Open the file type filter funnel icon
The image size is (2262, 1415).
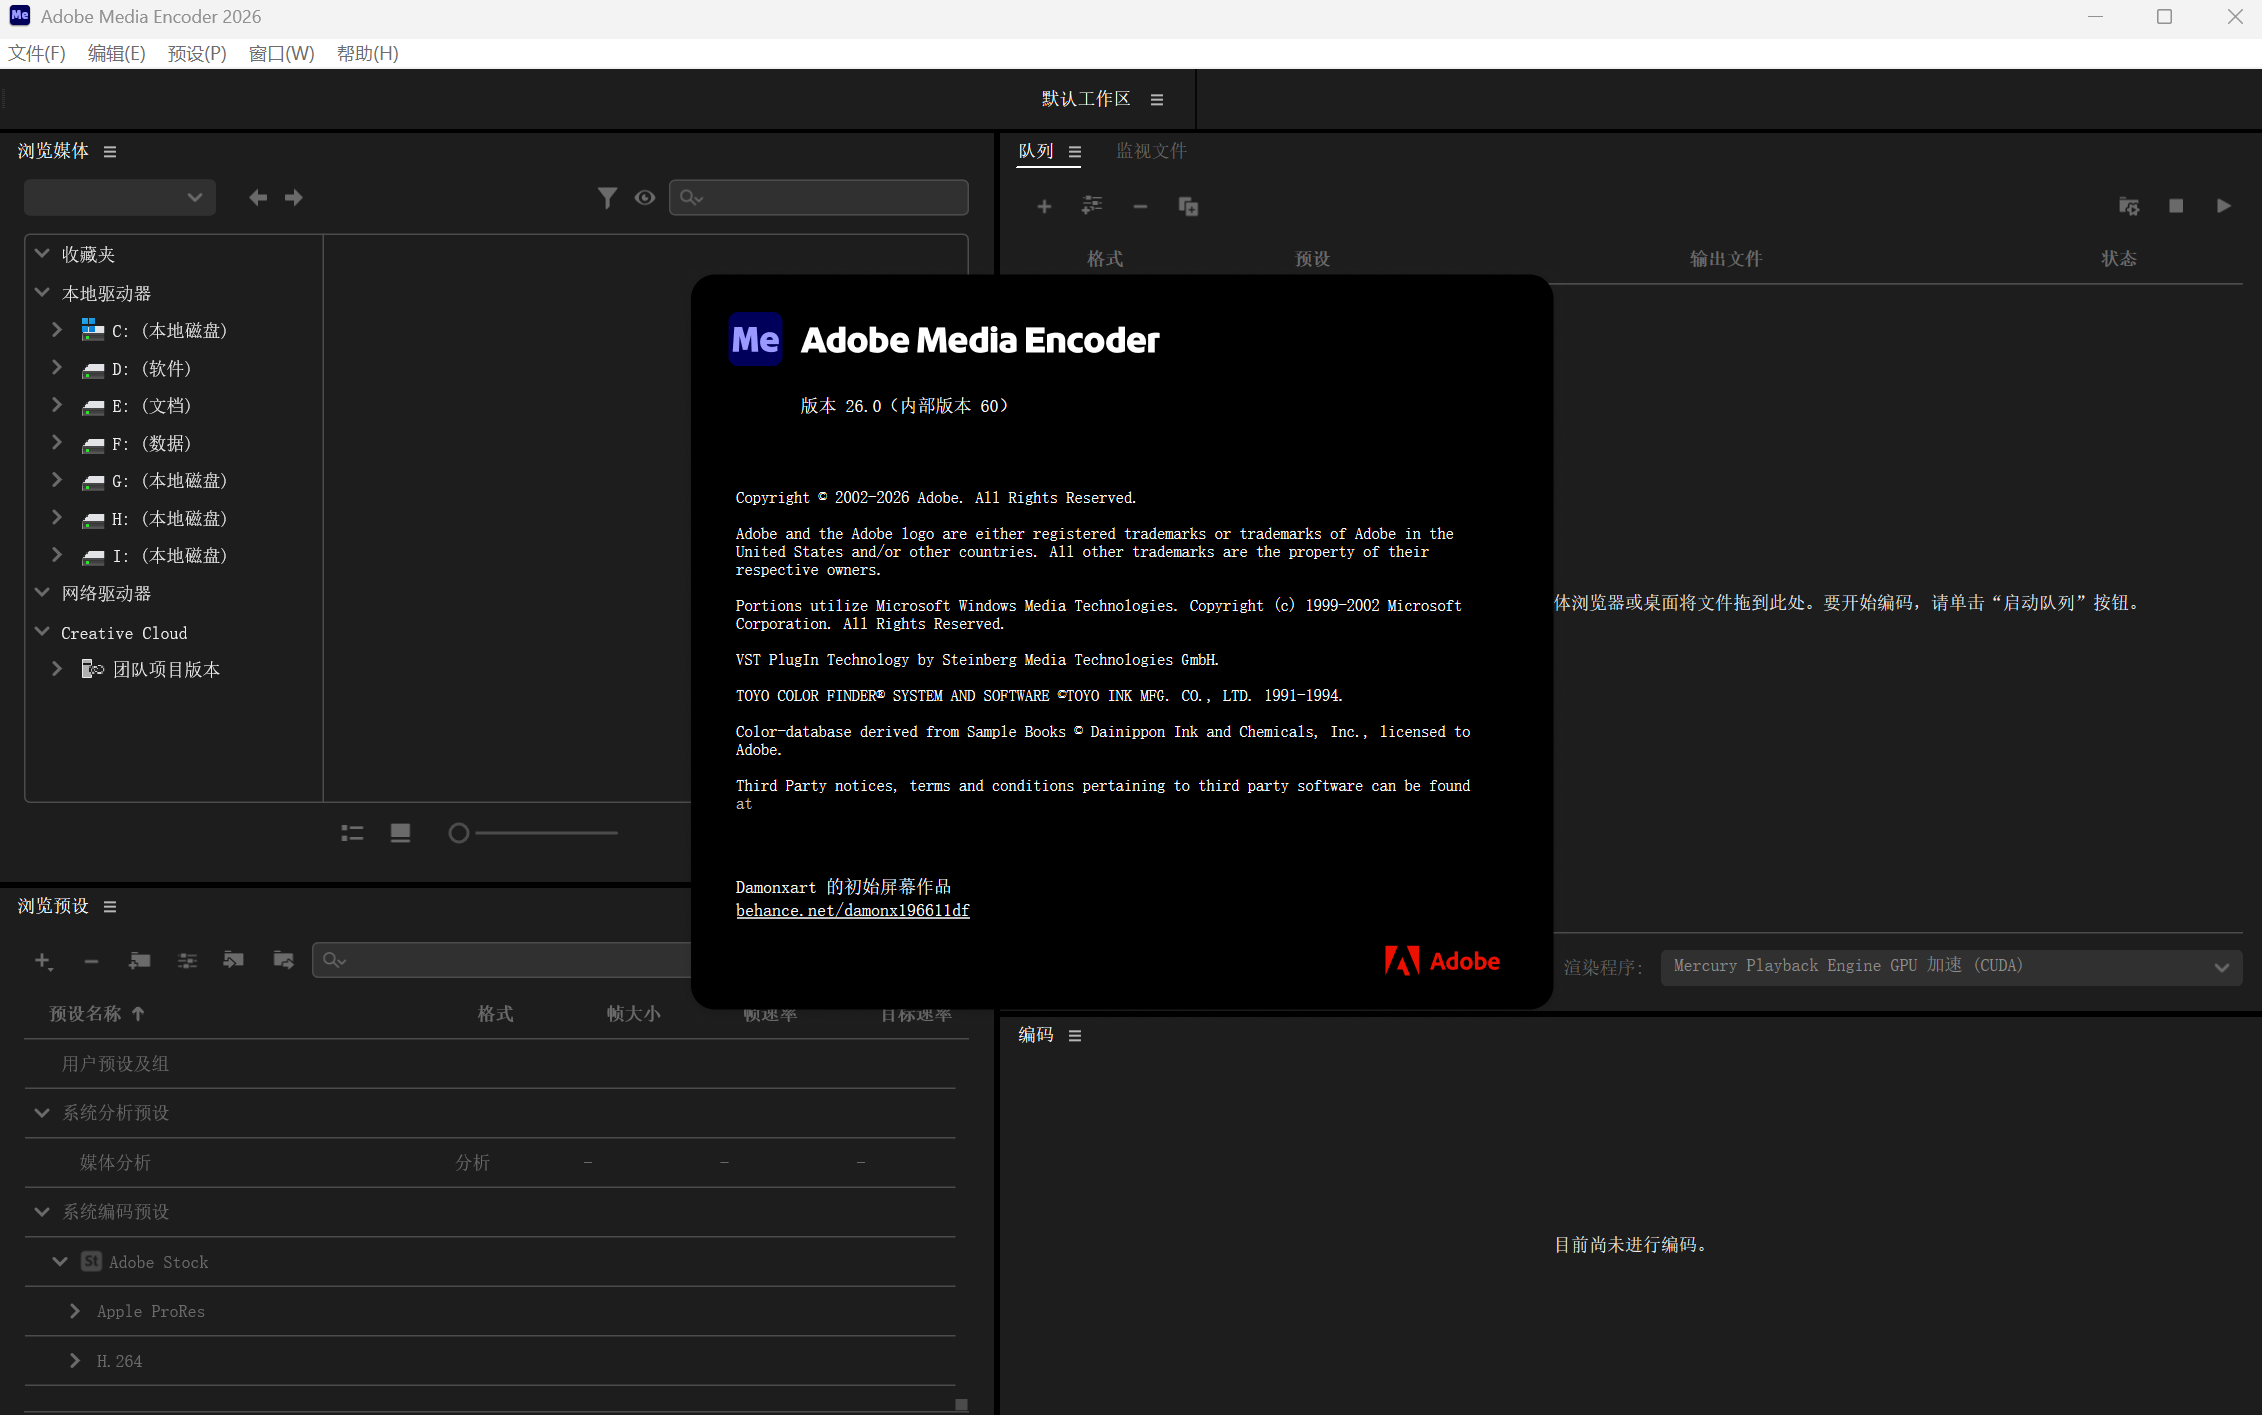[607, 198]
